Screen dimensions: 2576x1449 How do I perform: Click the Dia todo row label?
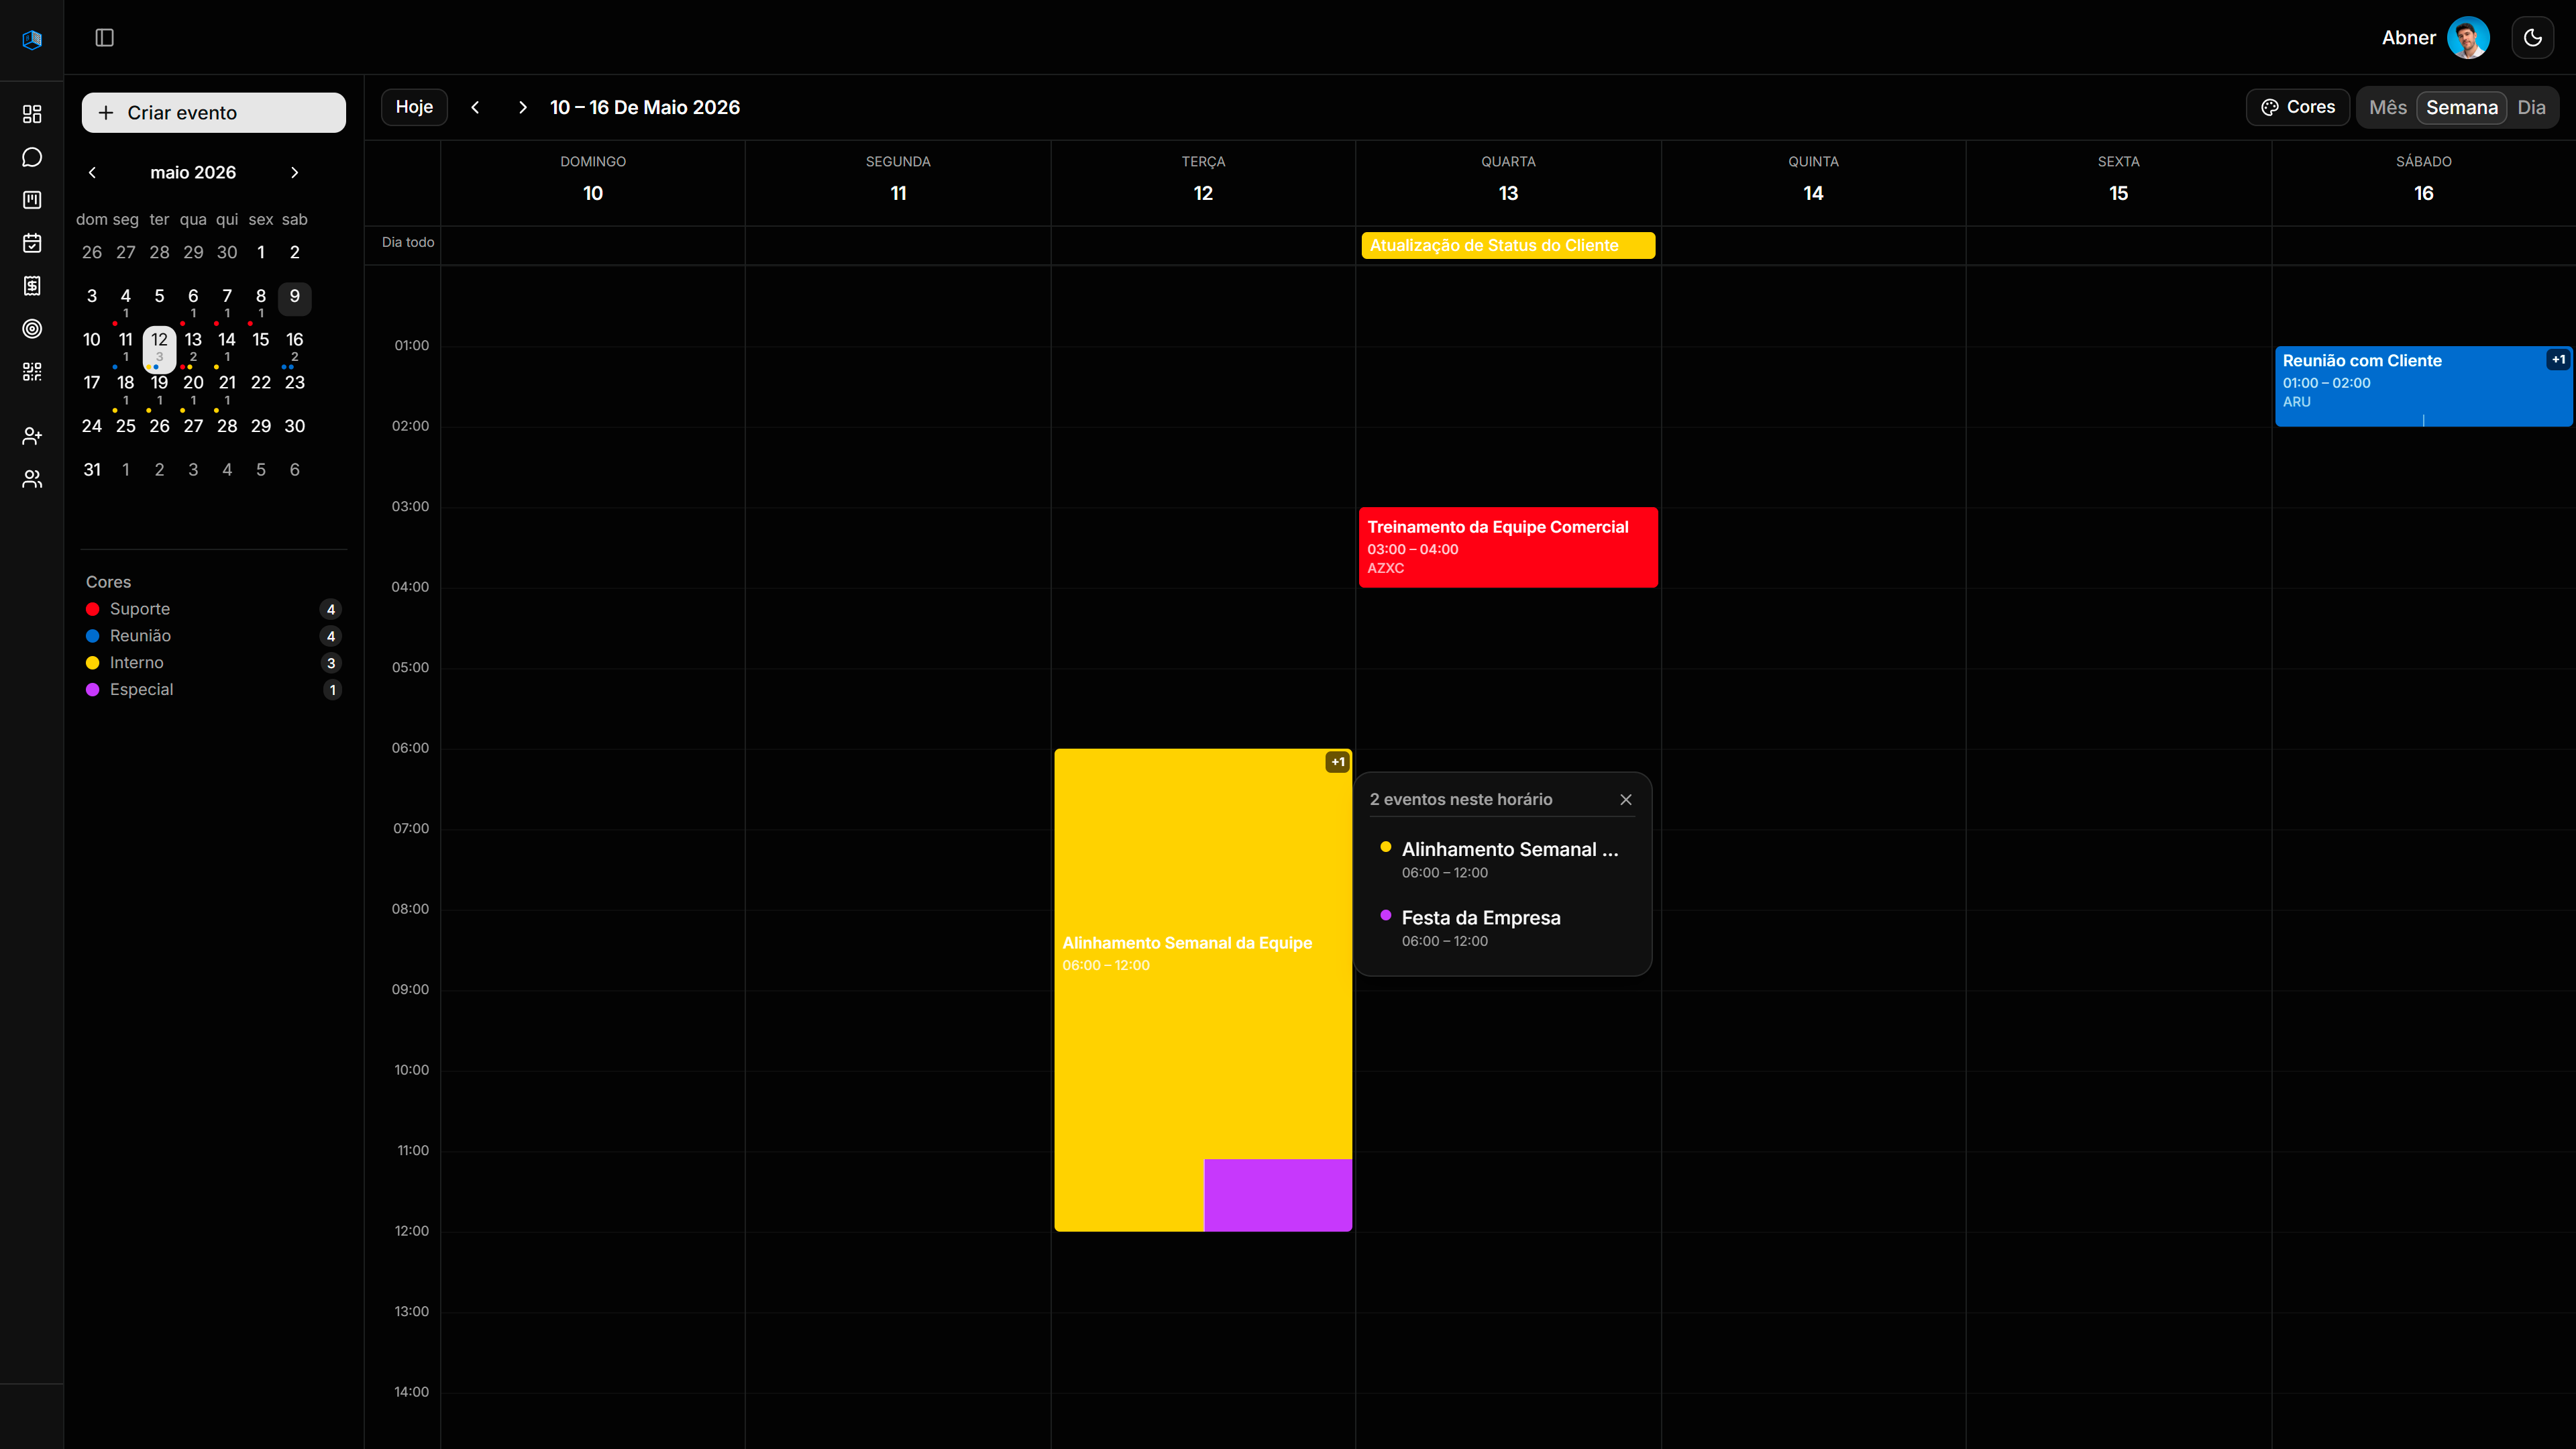[408, 242]
